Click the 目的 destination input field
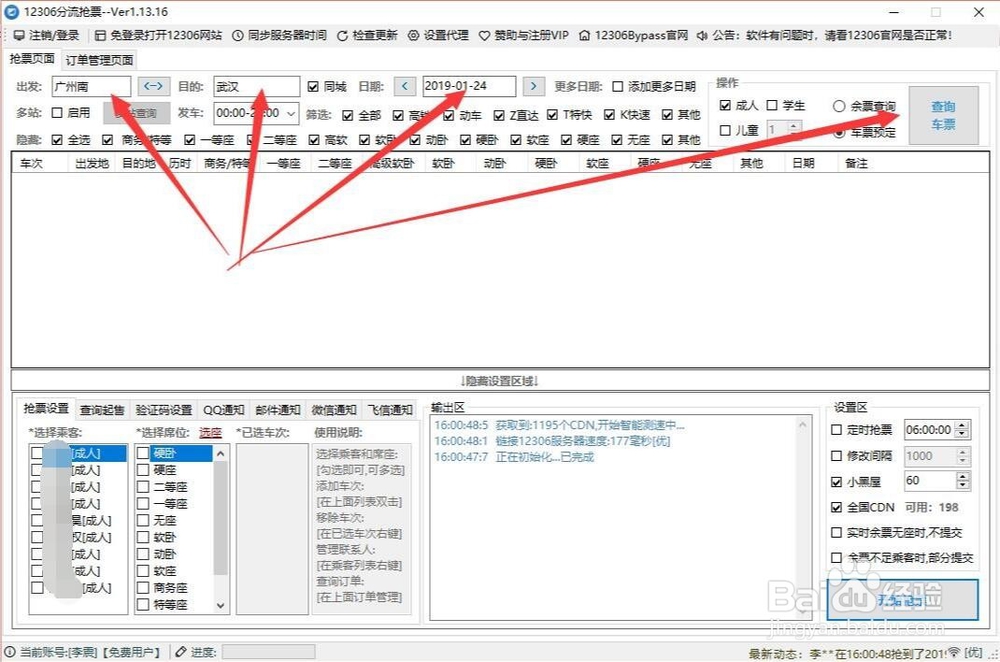Screen dimensions: 1000x662 point(256,86)
